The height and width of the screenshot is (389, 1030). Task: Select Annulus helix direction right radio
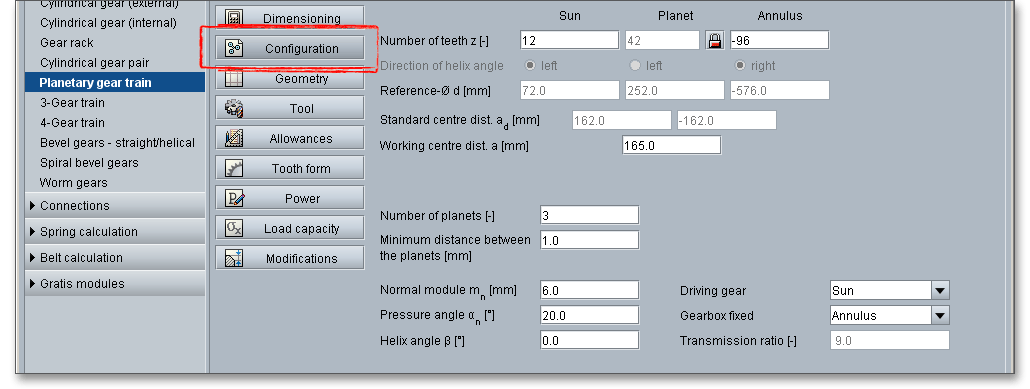coord(740,66)
